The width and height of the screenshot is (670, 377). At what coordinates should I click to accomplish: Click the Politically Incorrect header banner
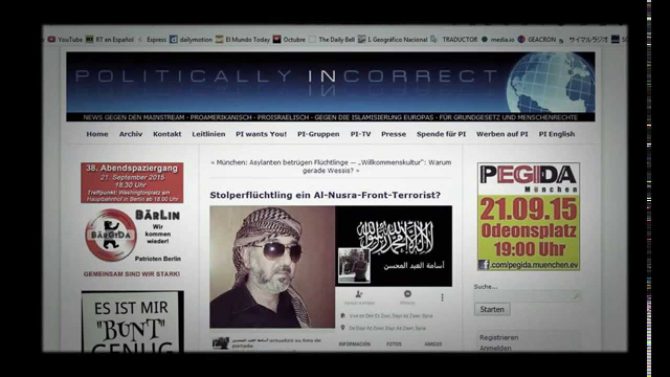coord(330,87)
